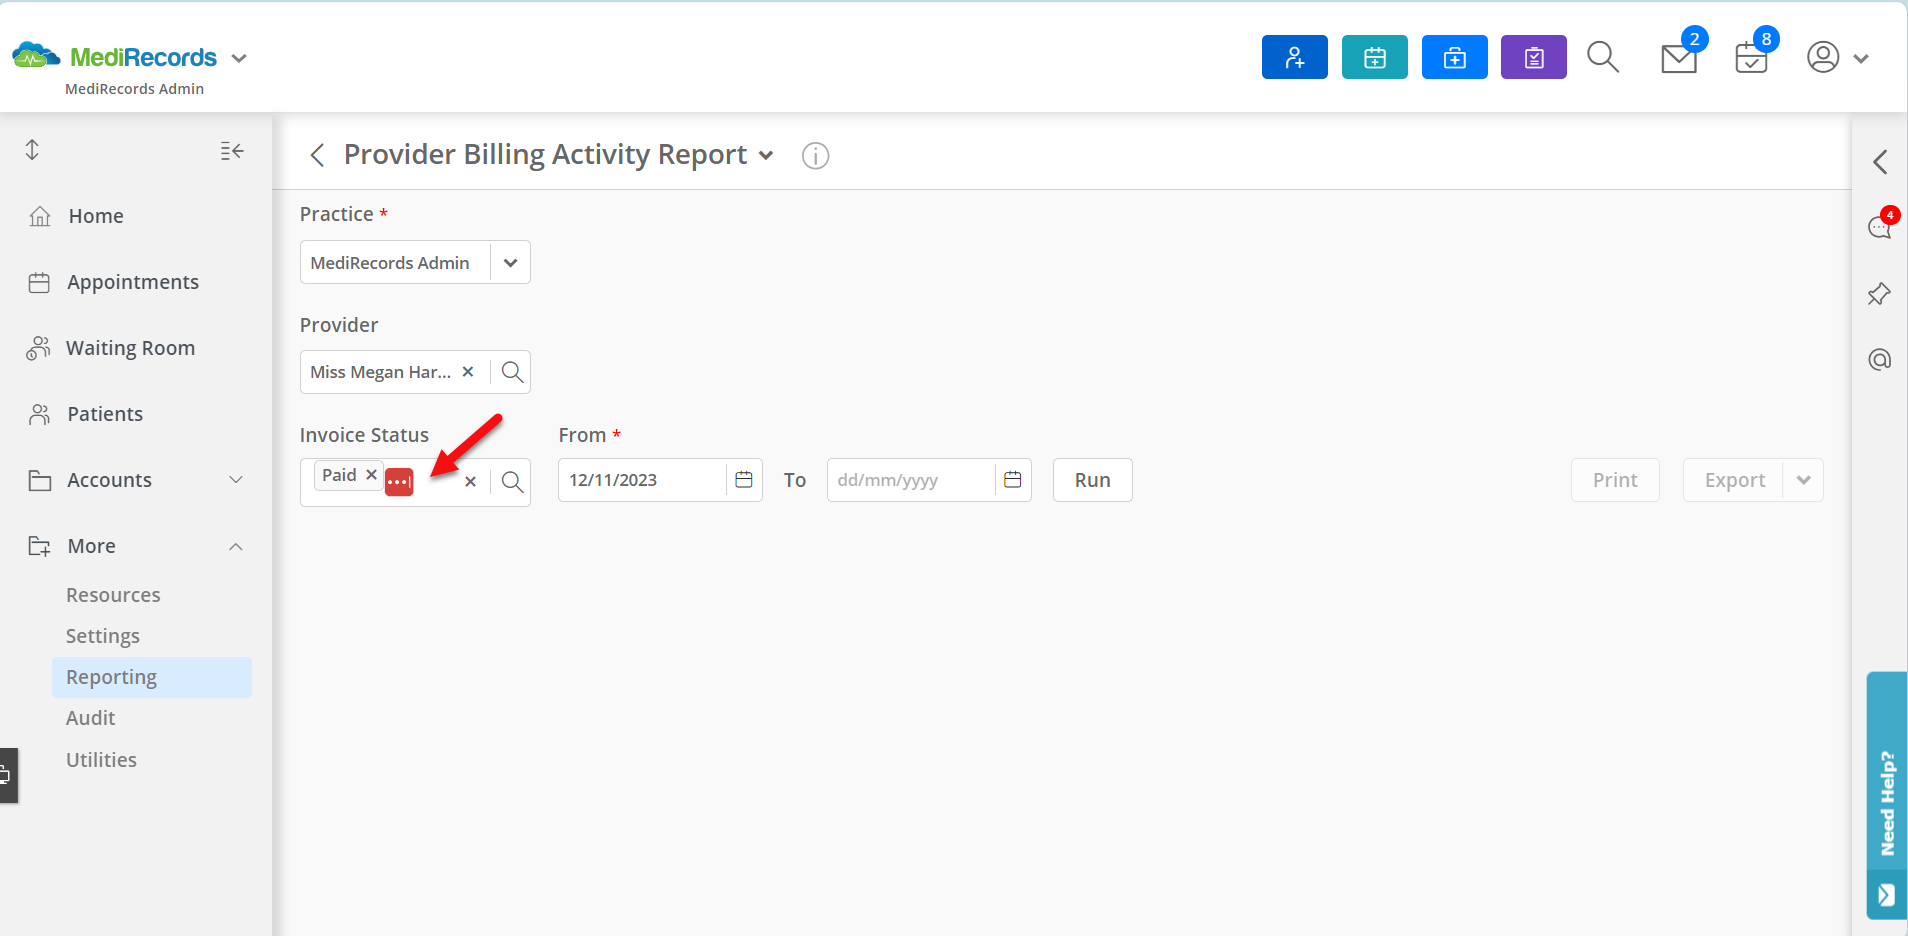Open the report title dropdown chevron
This screenshot has height=936, width=1908.
[766, 155]
